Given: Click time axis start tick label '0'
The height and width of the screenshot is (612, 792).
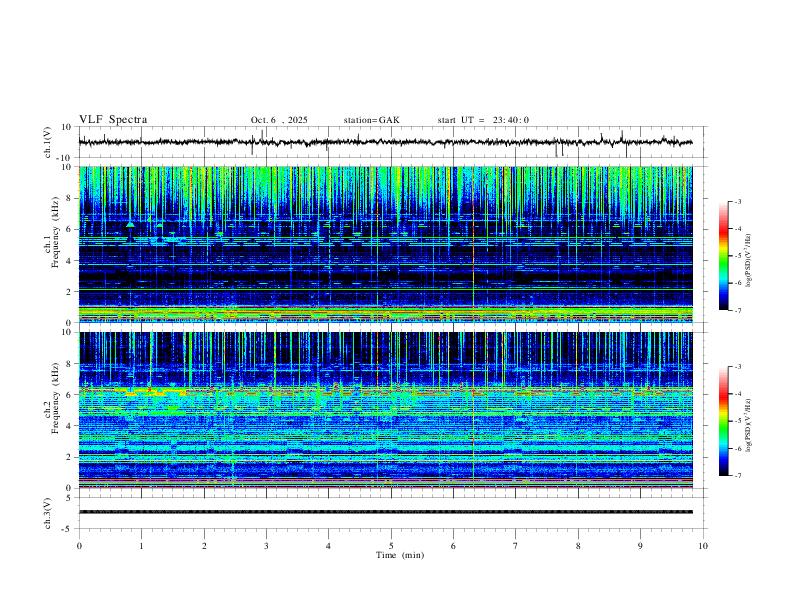Looking at the screenshot, I should 79,546.
